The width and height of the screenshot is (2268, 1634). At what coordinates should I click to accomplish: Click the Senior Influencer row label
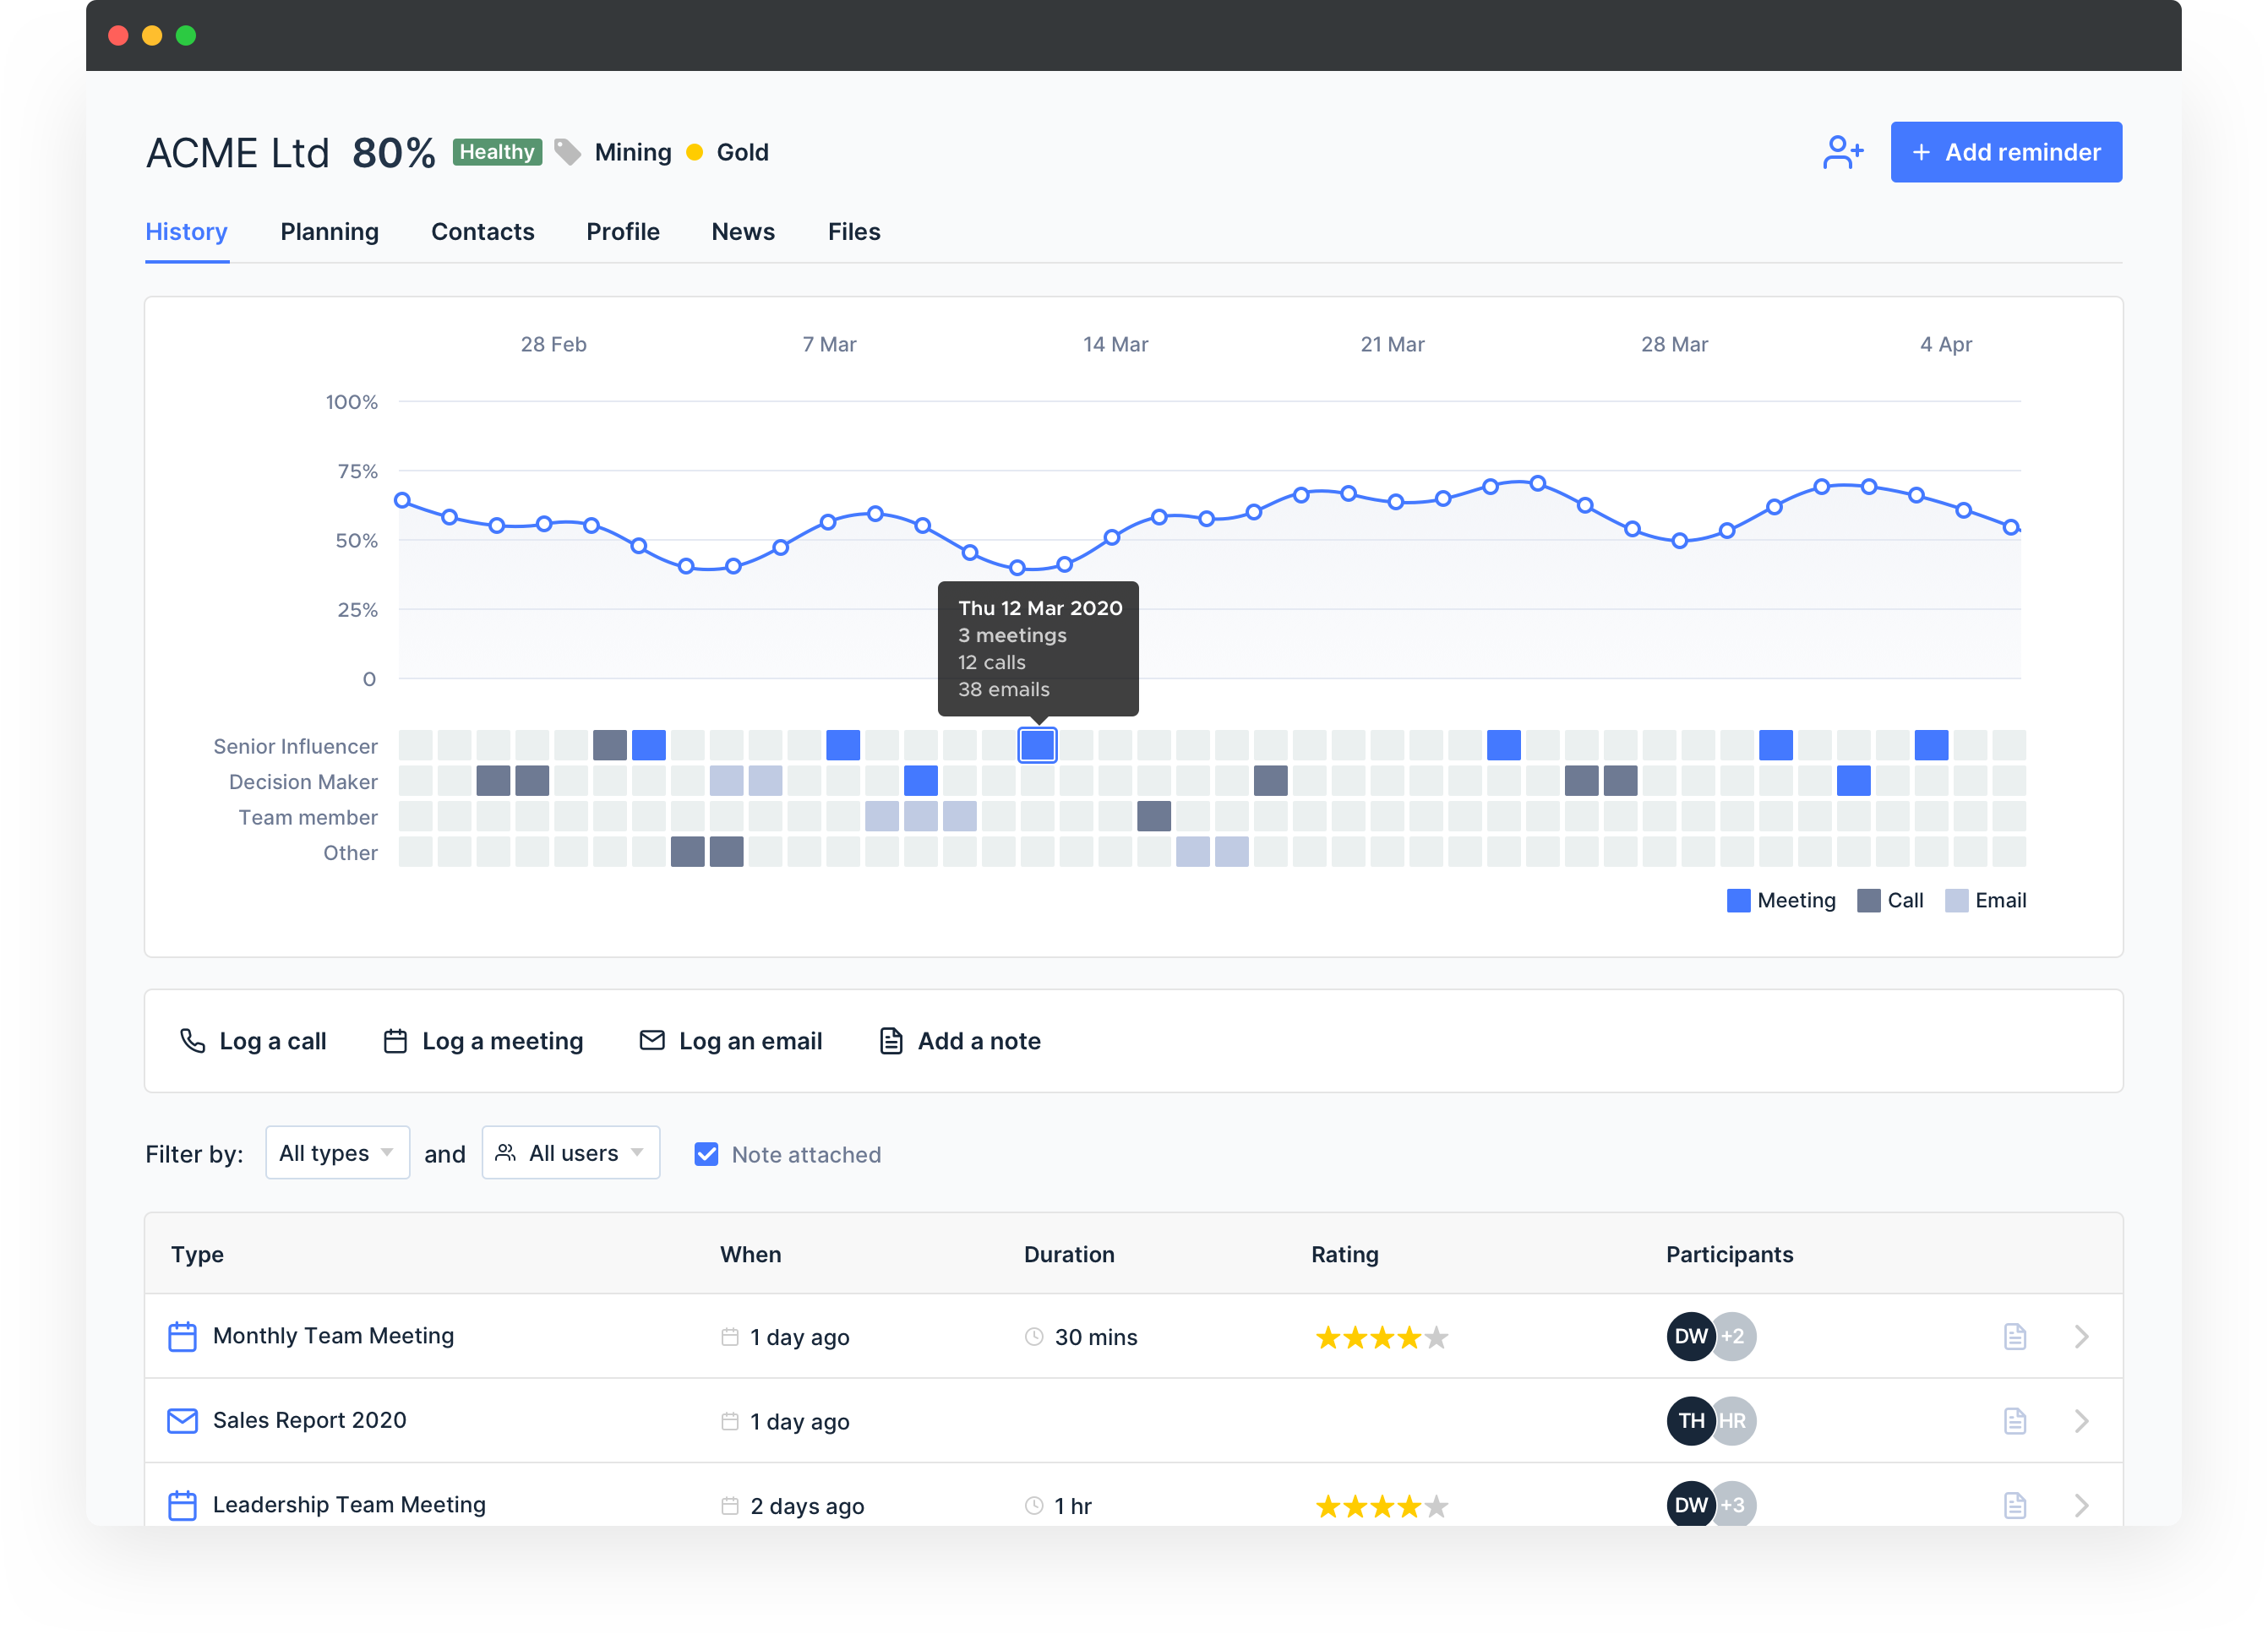(295, 746)
